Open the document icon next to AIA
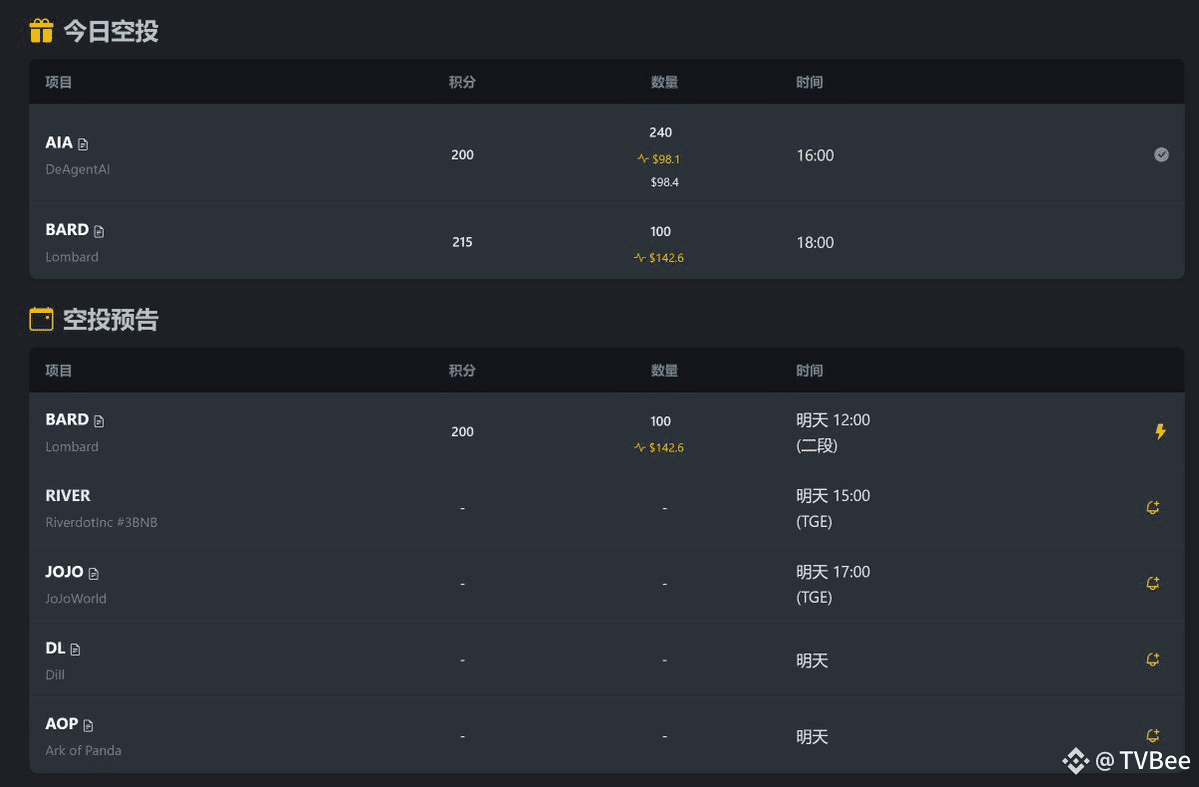The height and width of the screenshot is (787, 1199). click(83, 144)
